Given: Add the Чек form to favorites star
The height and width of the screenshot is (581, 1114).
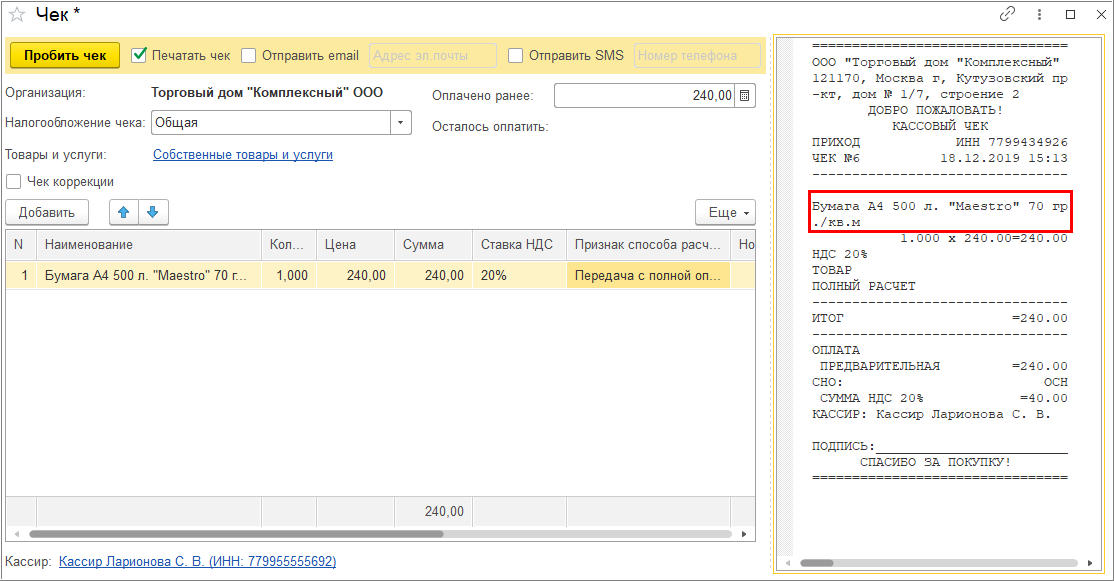Looking at the screenshot, I should point(17,14).
